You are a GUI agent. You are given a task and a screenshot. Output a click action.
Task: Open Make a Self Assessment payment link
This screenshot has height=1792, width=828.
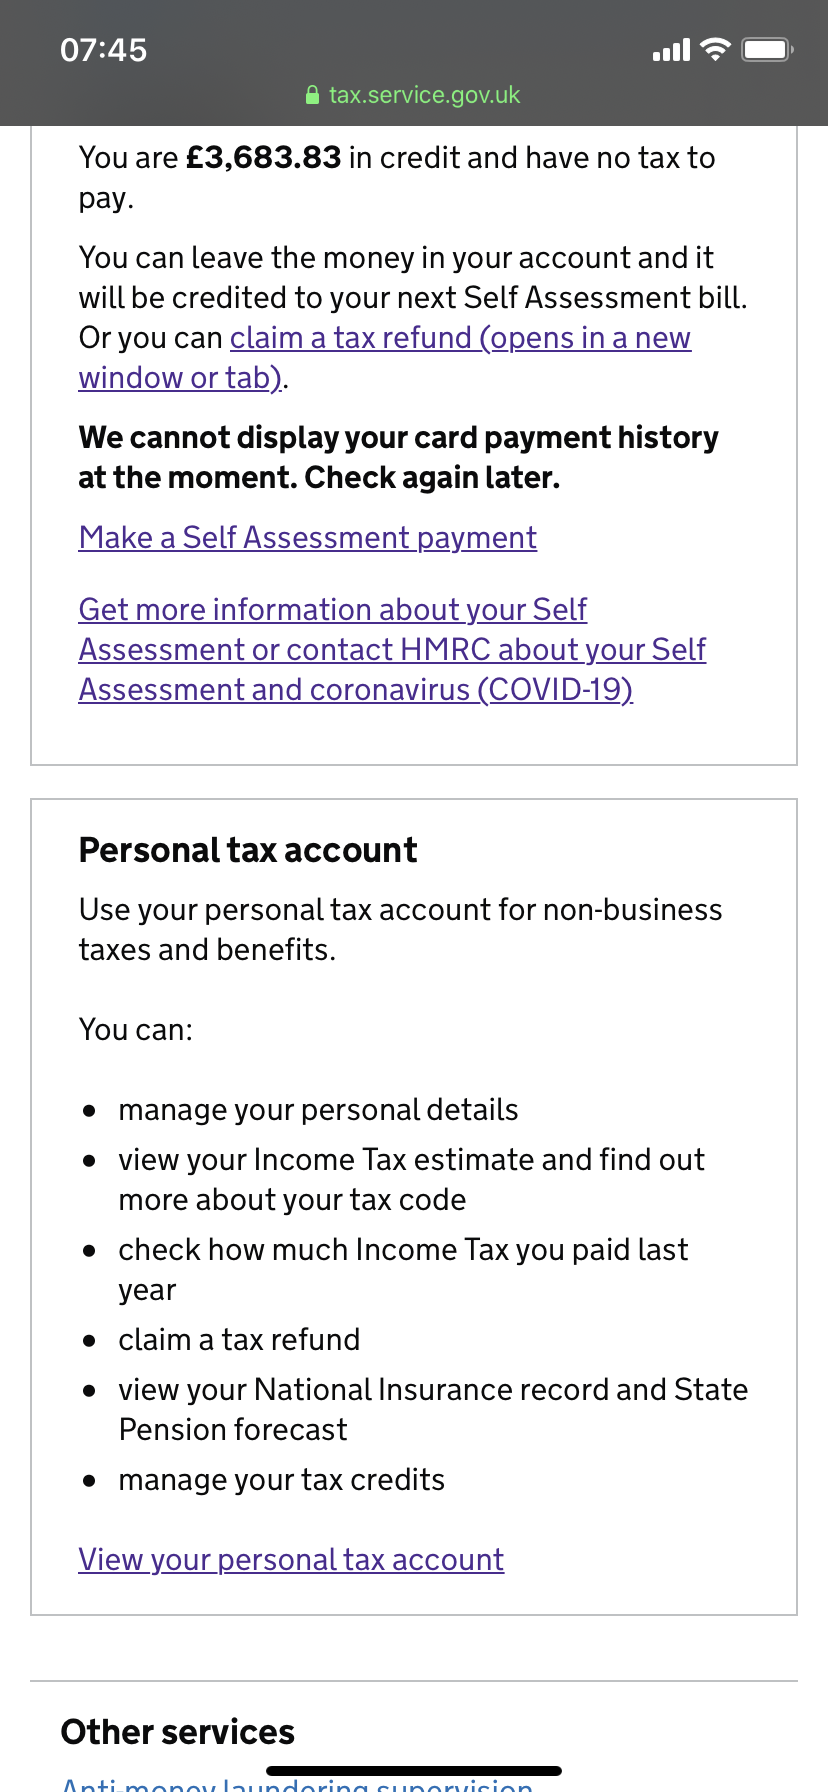point(307,538)
